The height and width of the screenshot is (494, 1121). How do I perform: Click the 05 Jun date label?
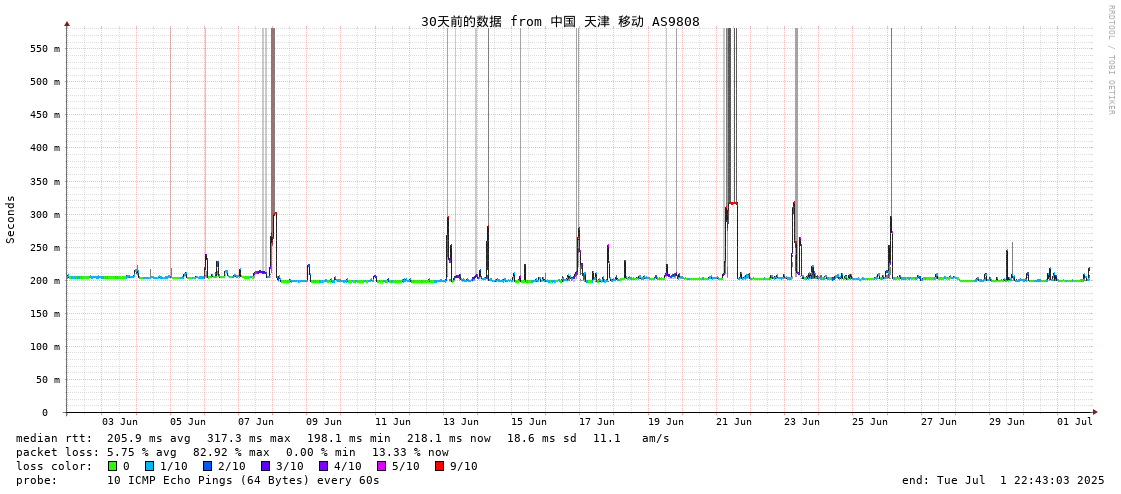pos(187,422)
